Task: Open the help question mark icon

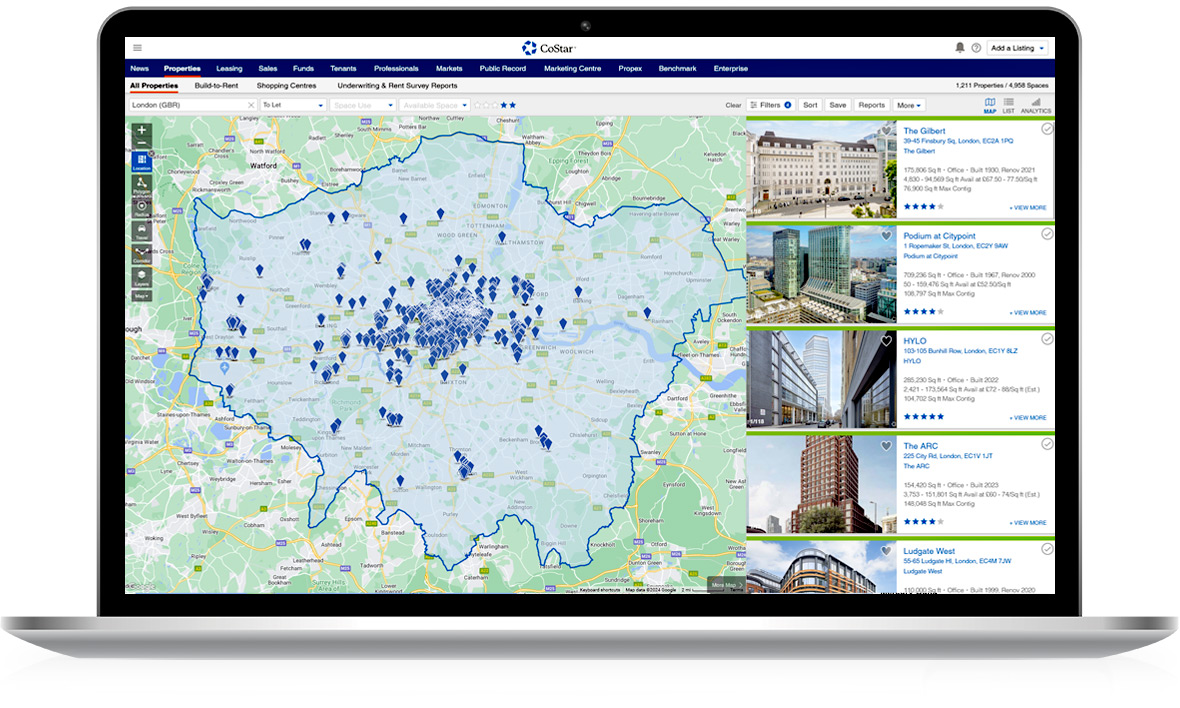Action: 976,48
